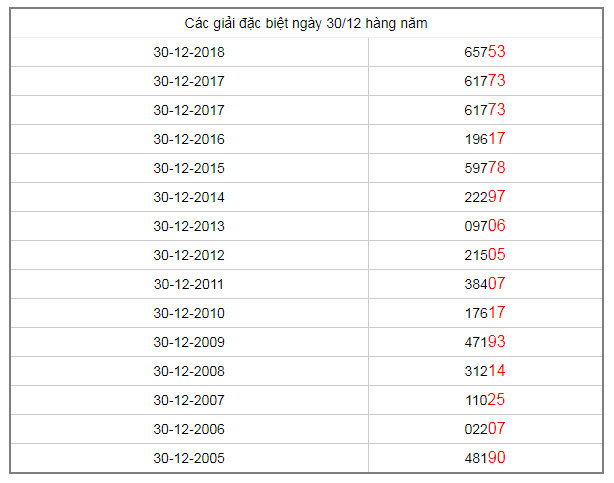Click the prize number 65753
The height and width of the screenshot is (483, 614).
[485, 52]
